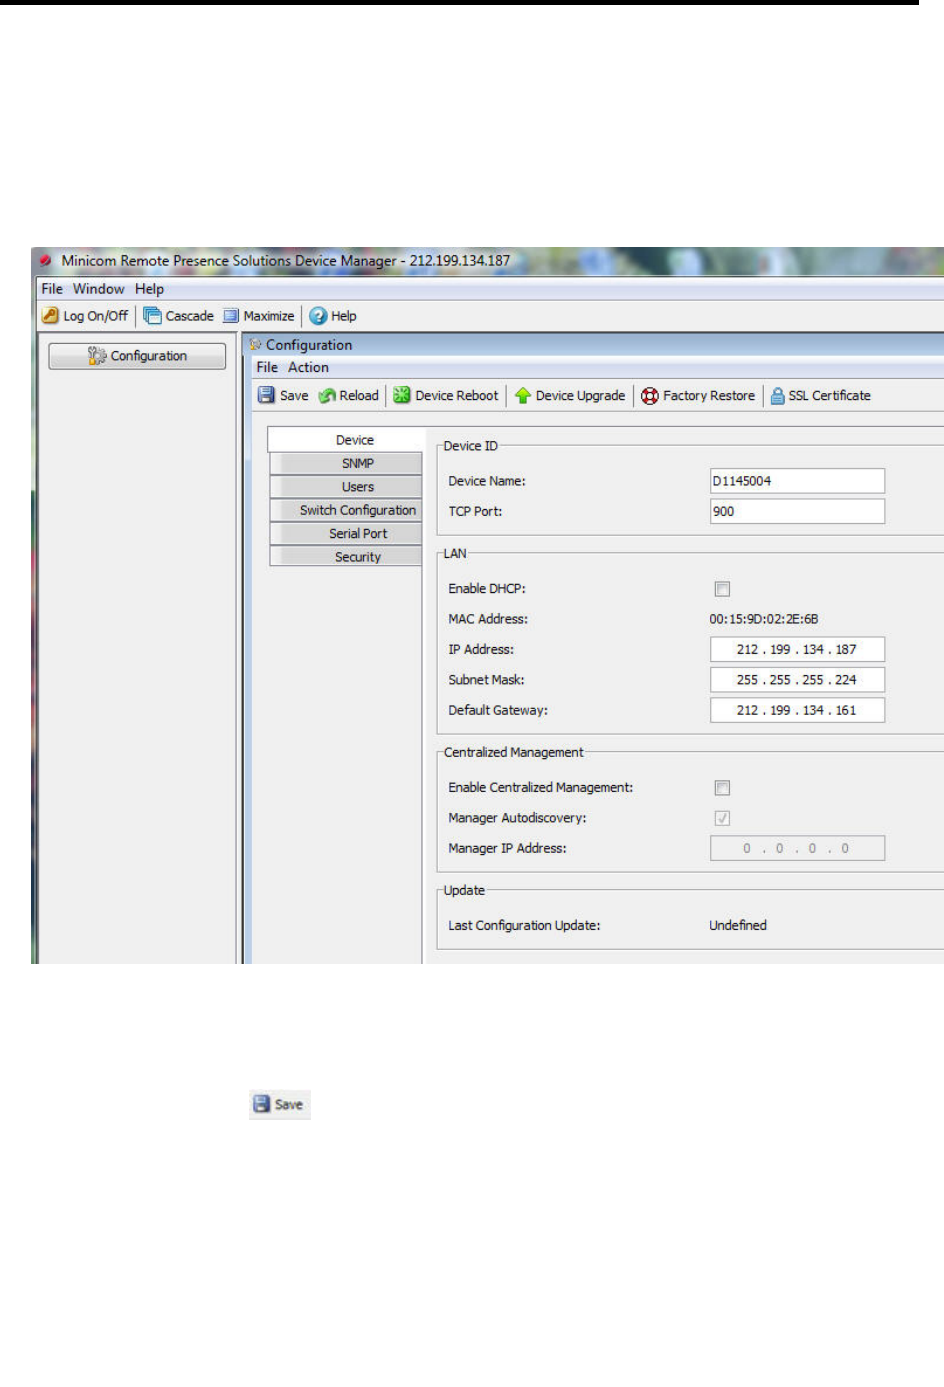Click the Subnet Mask field
The image size is (944, 1387).
797,679
